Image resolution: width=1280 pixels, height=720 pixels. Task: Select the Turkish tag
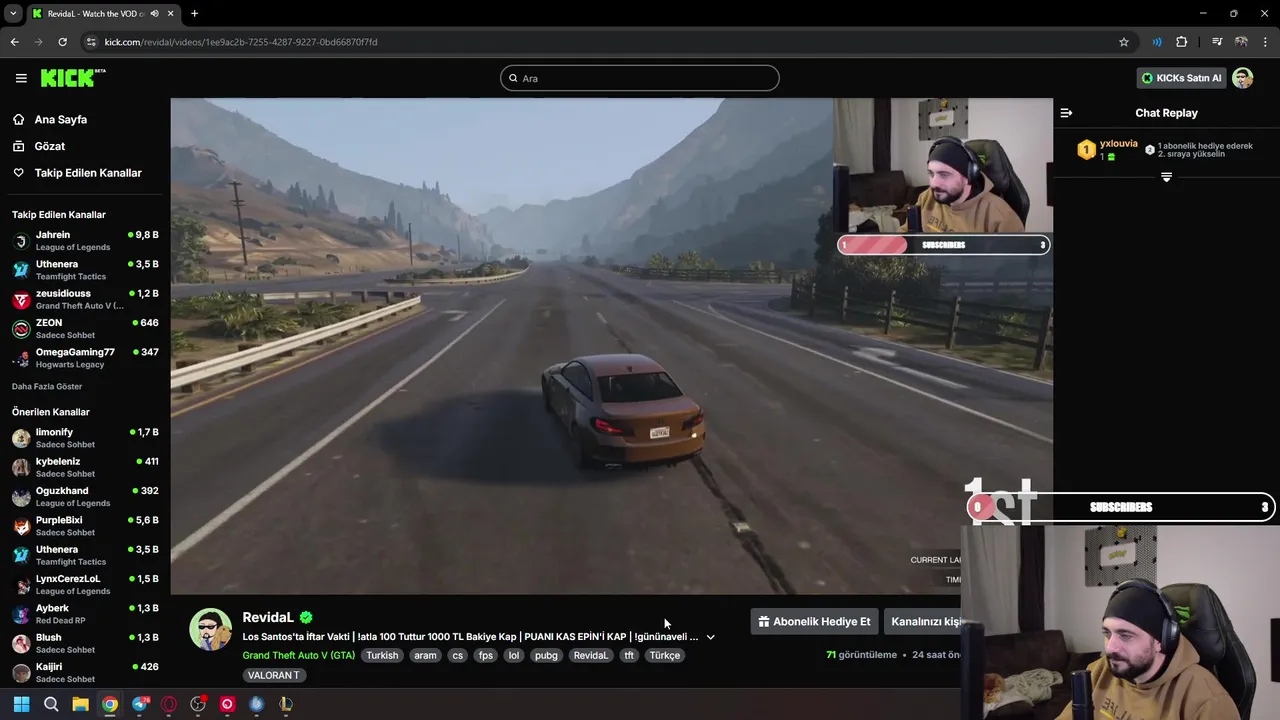coord(382,655)
